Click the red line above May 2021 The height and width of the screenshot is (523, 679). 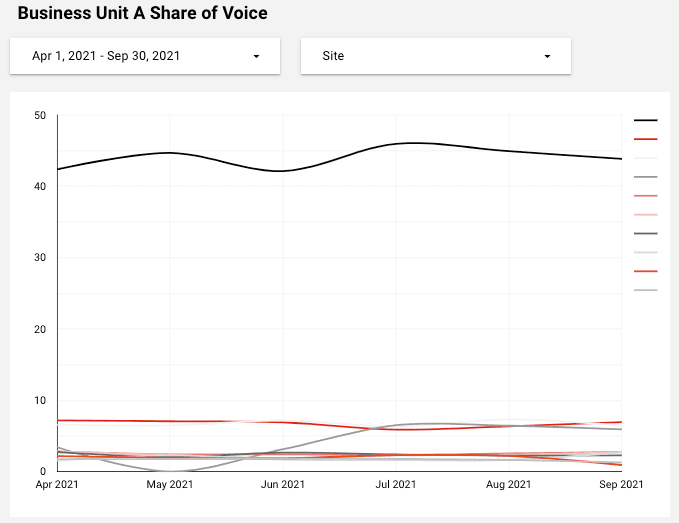pyautogui.click(x=170, y=421)
